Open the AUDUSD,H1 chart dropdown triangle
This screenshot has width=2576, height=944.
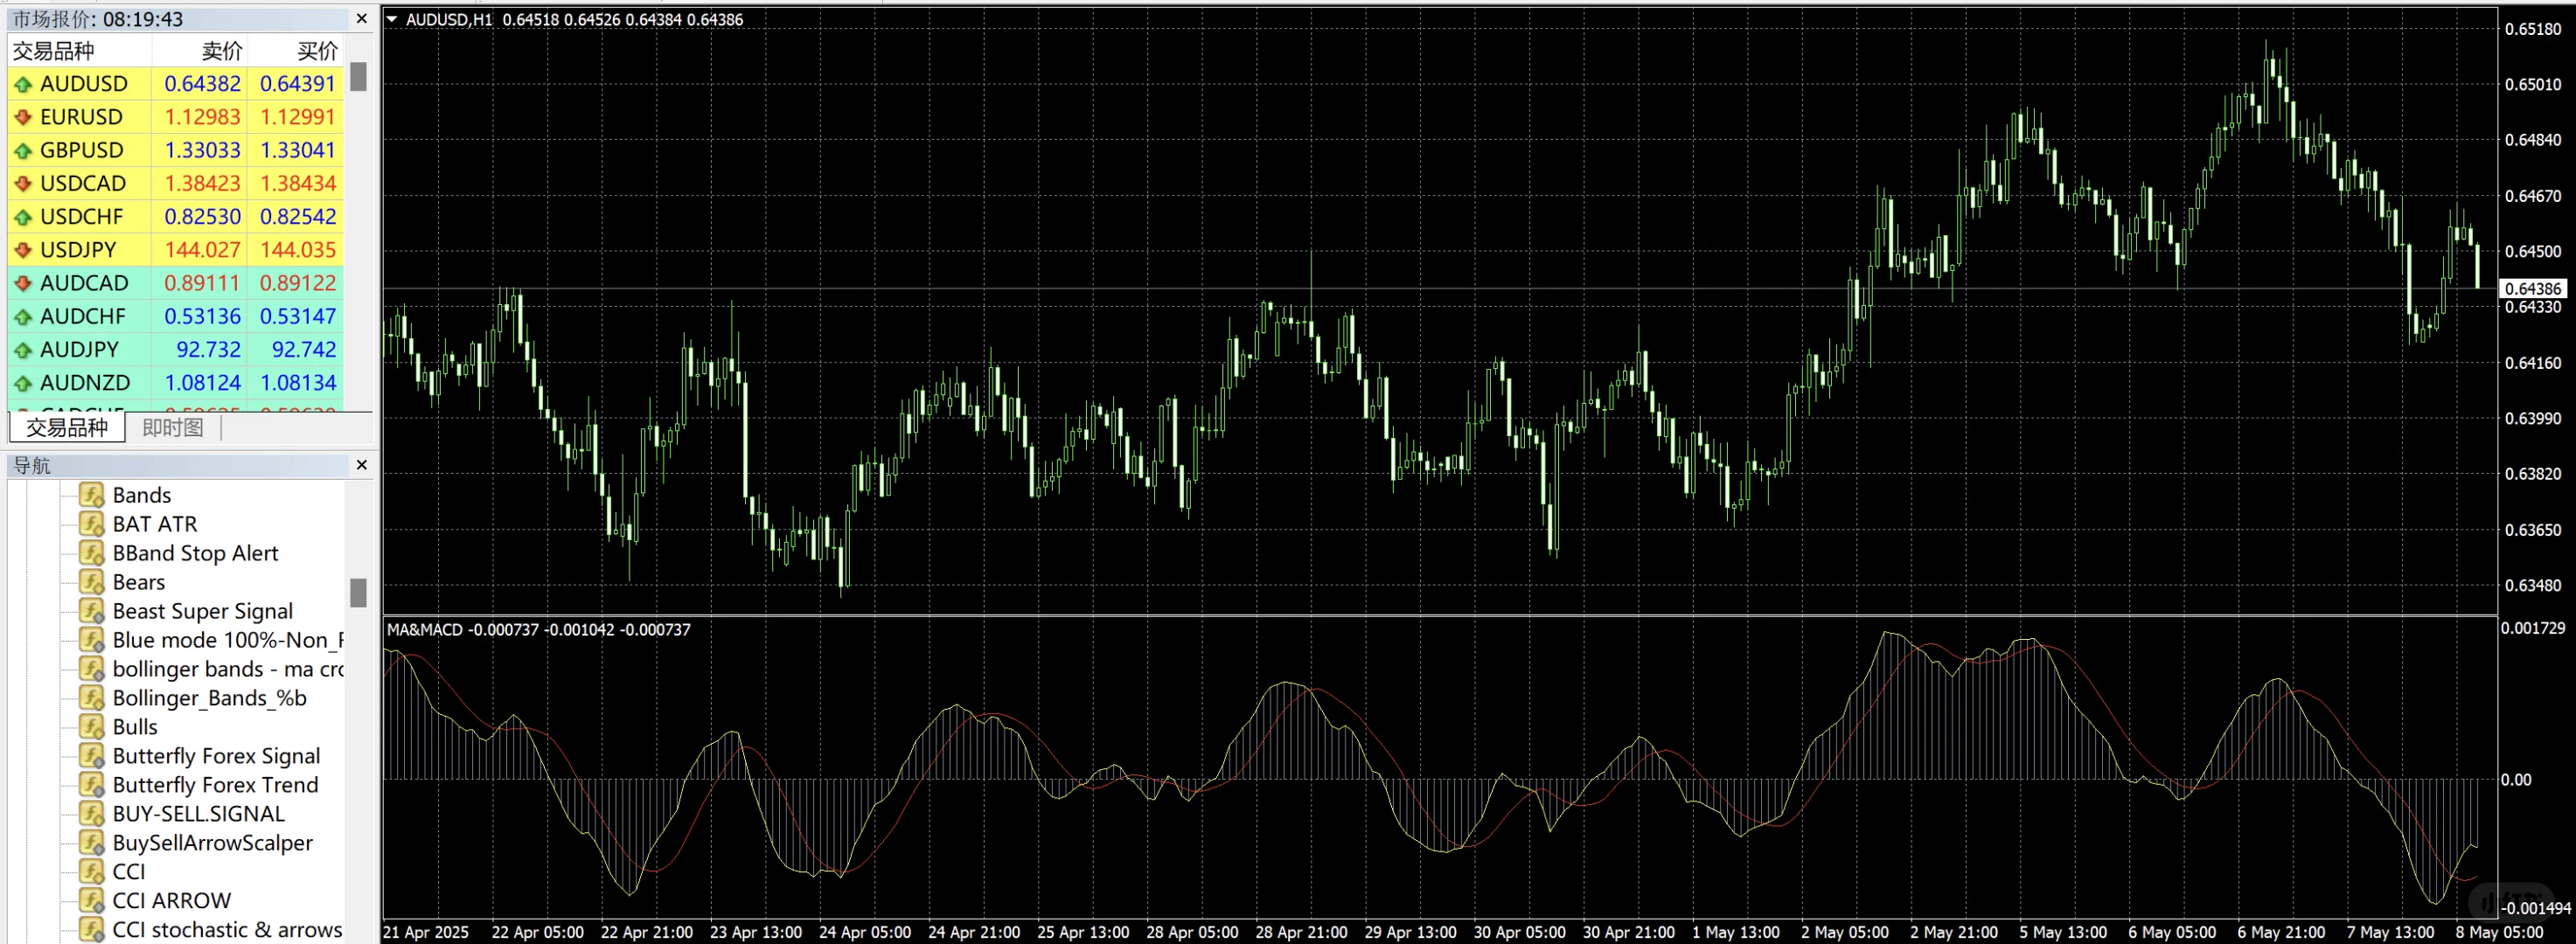pyautogui.click(x=392, y=19)
